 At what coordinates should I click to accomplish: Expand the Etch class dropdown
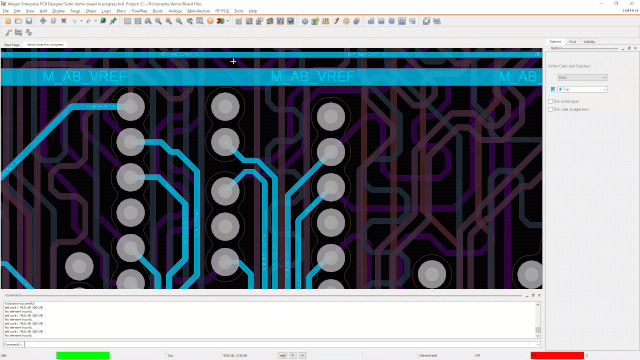(582, 78)
